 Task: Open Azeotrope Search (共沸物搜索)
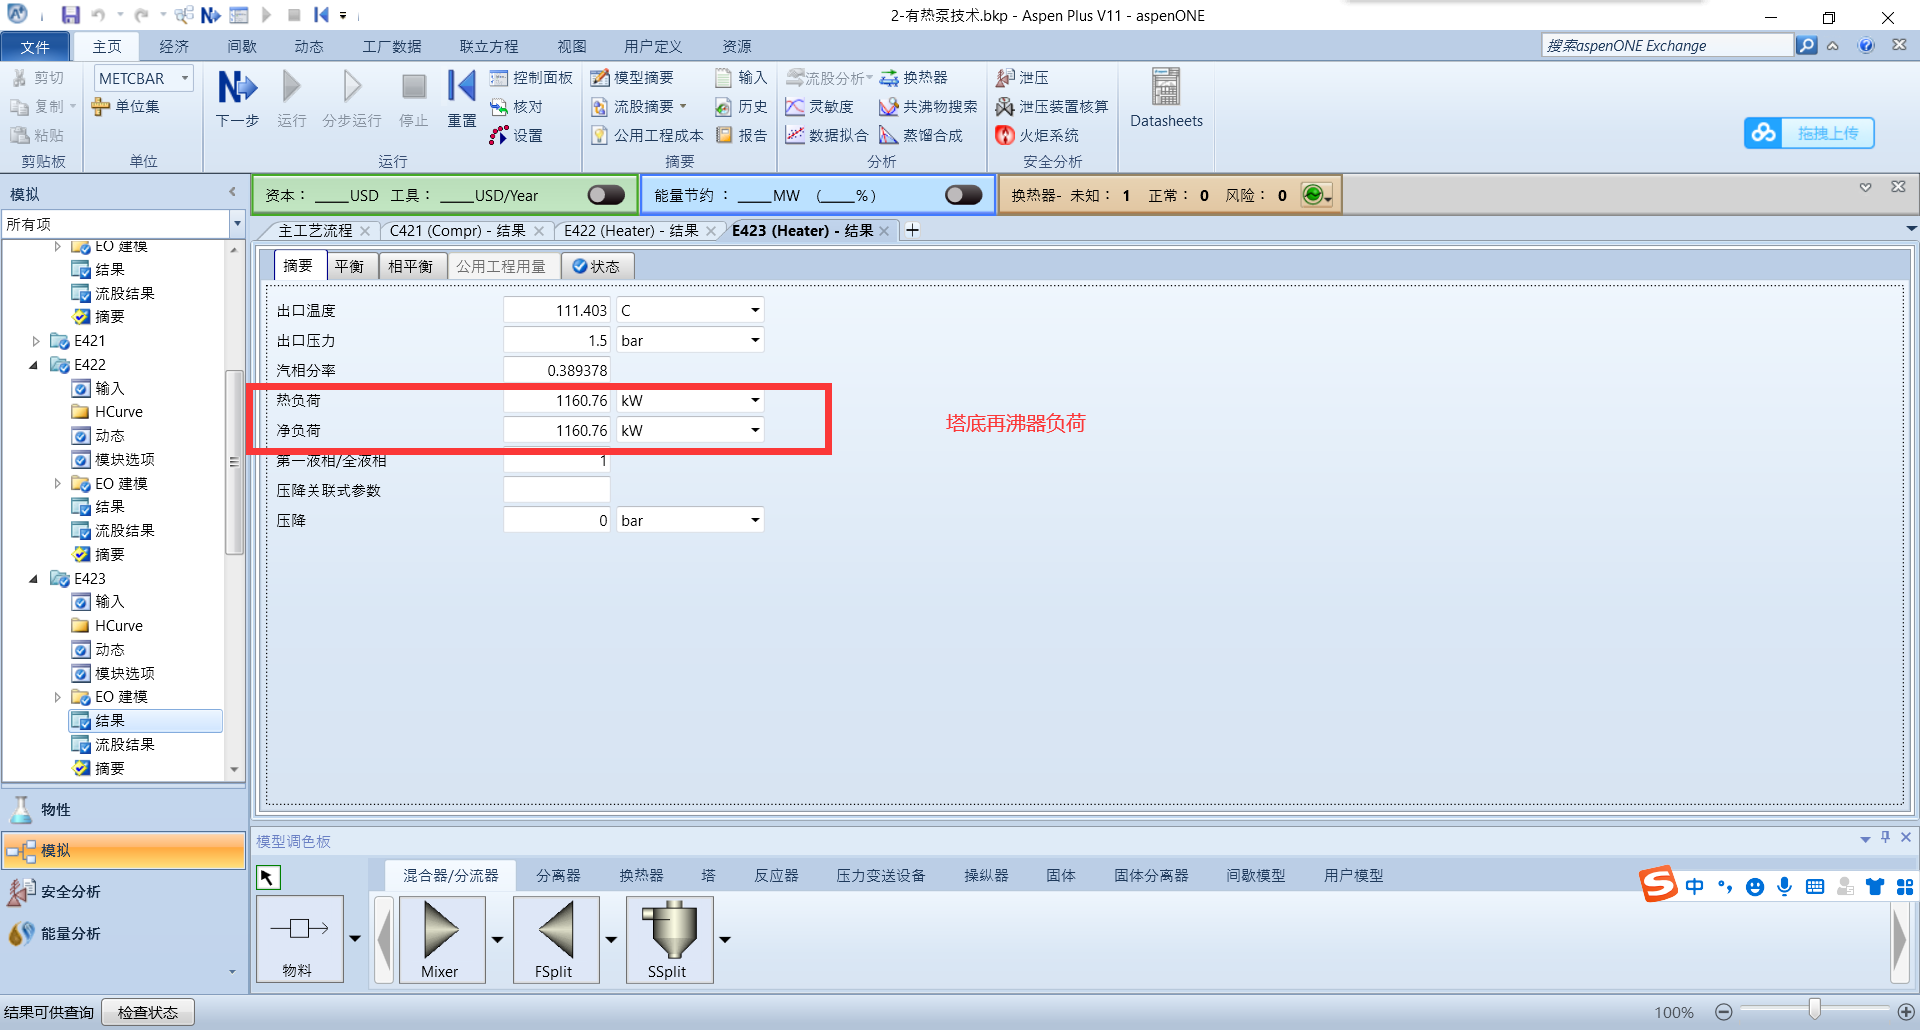928,107
